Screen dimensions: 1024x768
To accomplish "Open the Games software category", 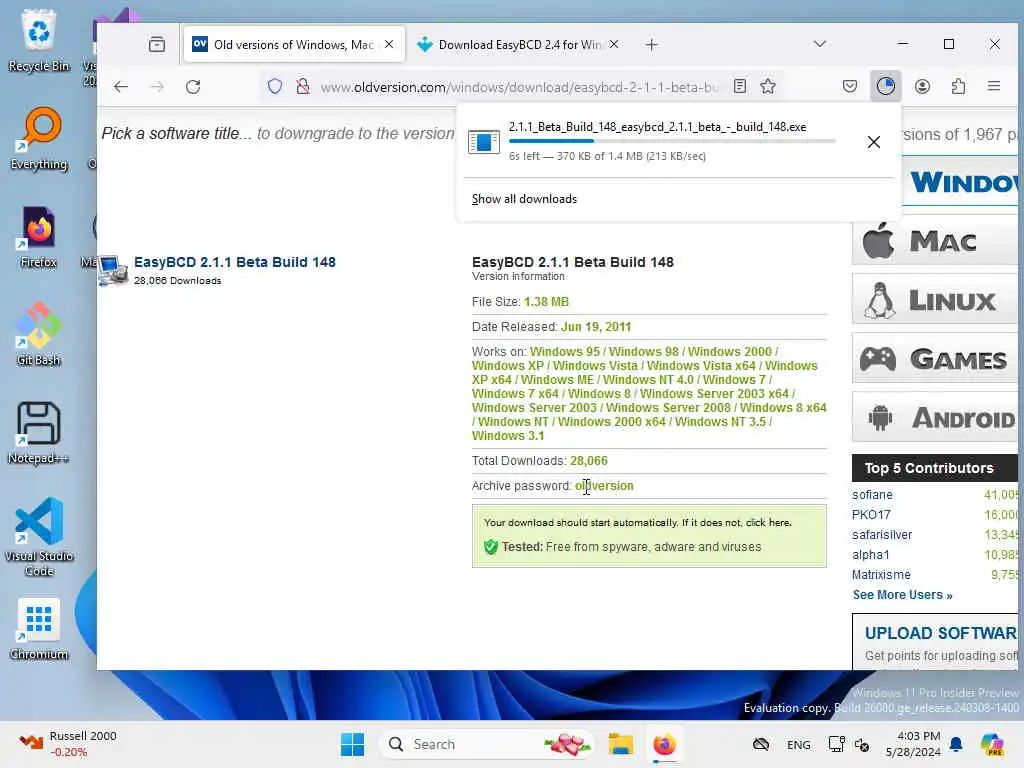I will [935, 359].
